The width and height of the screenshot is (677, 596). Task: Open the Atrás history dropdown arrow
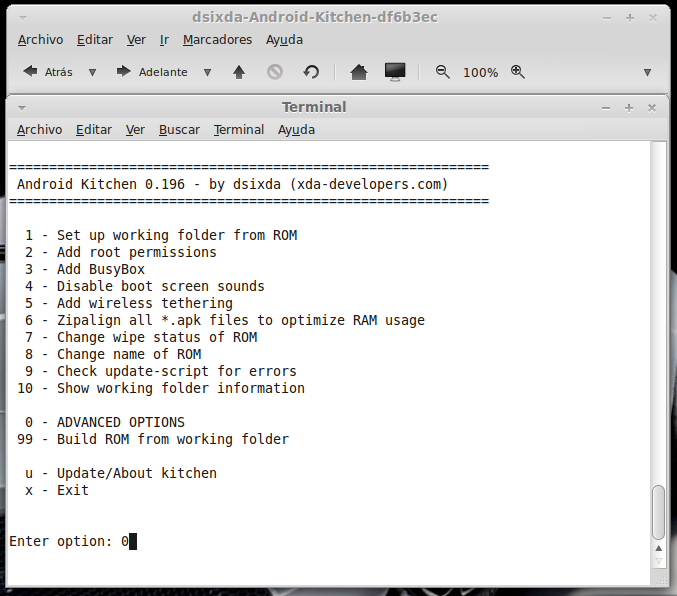tap(92, 72)
